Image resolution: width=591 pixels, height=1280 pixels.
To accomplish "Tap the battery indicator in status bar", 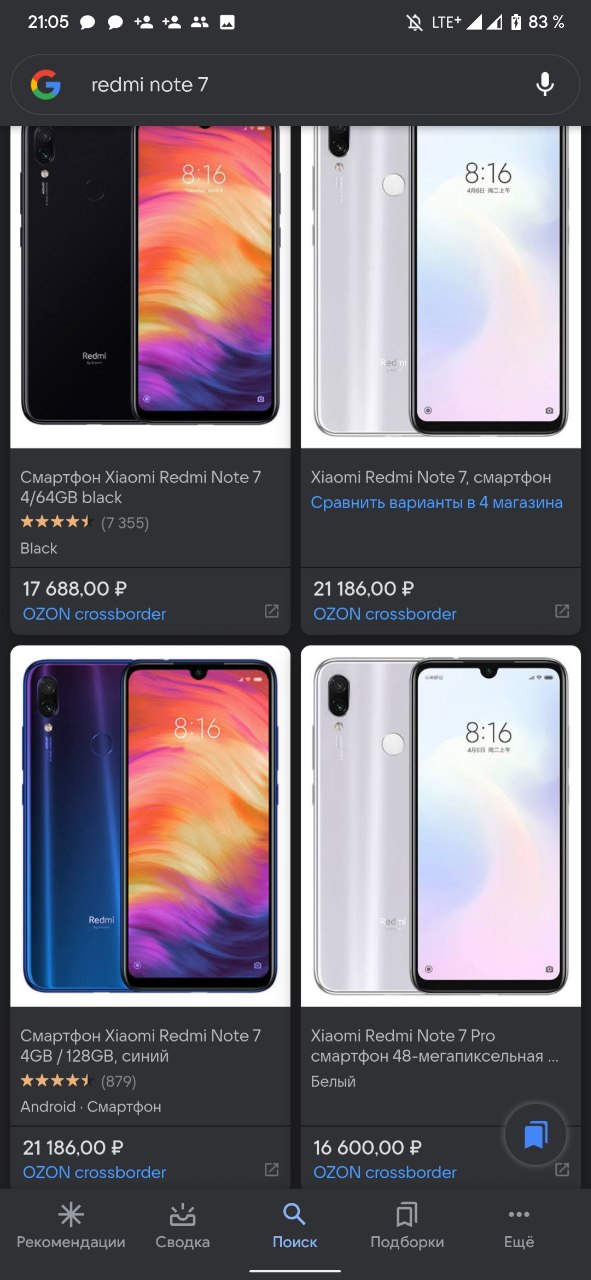I will click(x=517, y=22).
